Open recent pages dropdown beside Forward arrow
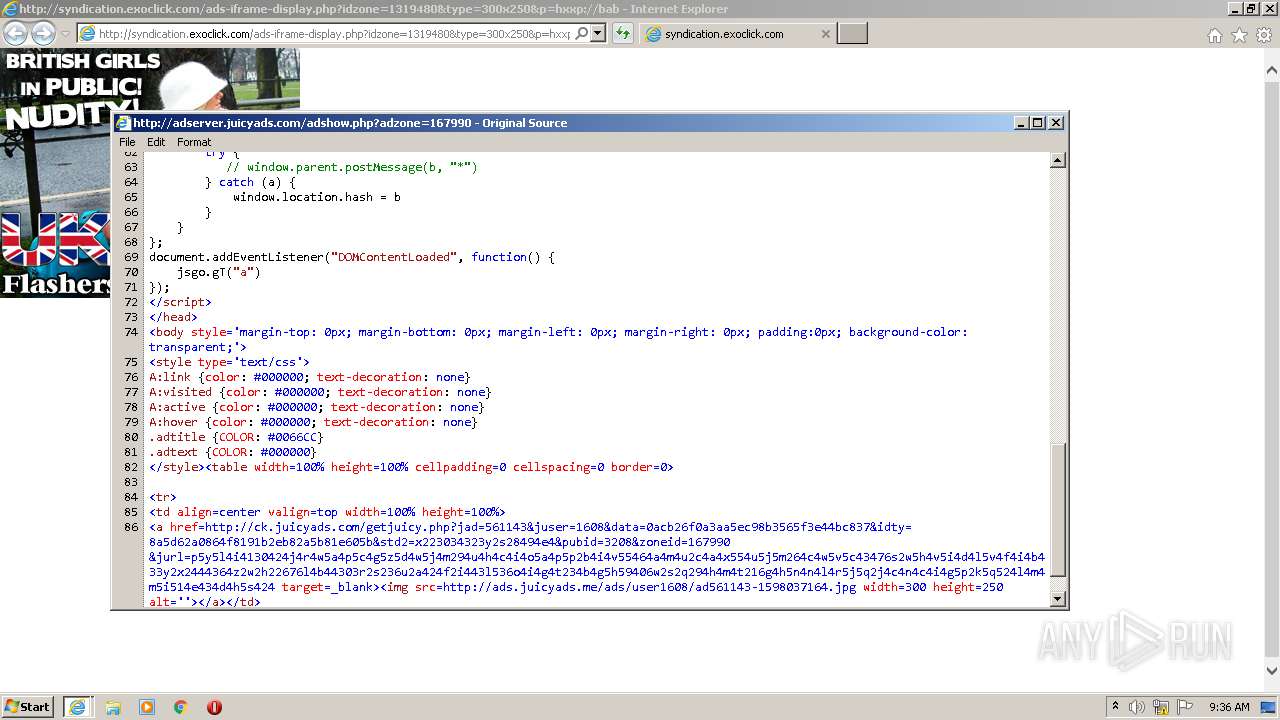Screen dimensions: 1280x720 pyautogui.click(x=65, y=34)
